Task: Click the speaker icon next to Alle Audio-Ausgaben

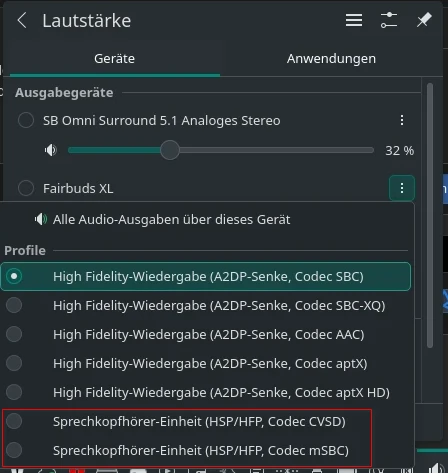Action: coord(41,219)
